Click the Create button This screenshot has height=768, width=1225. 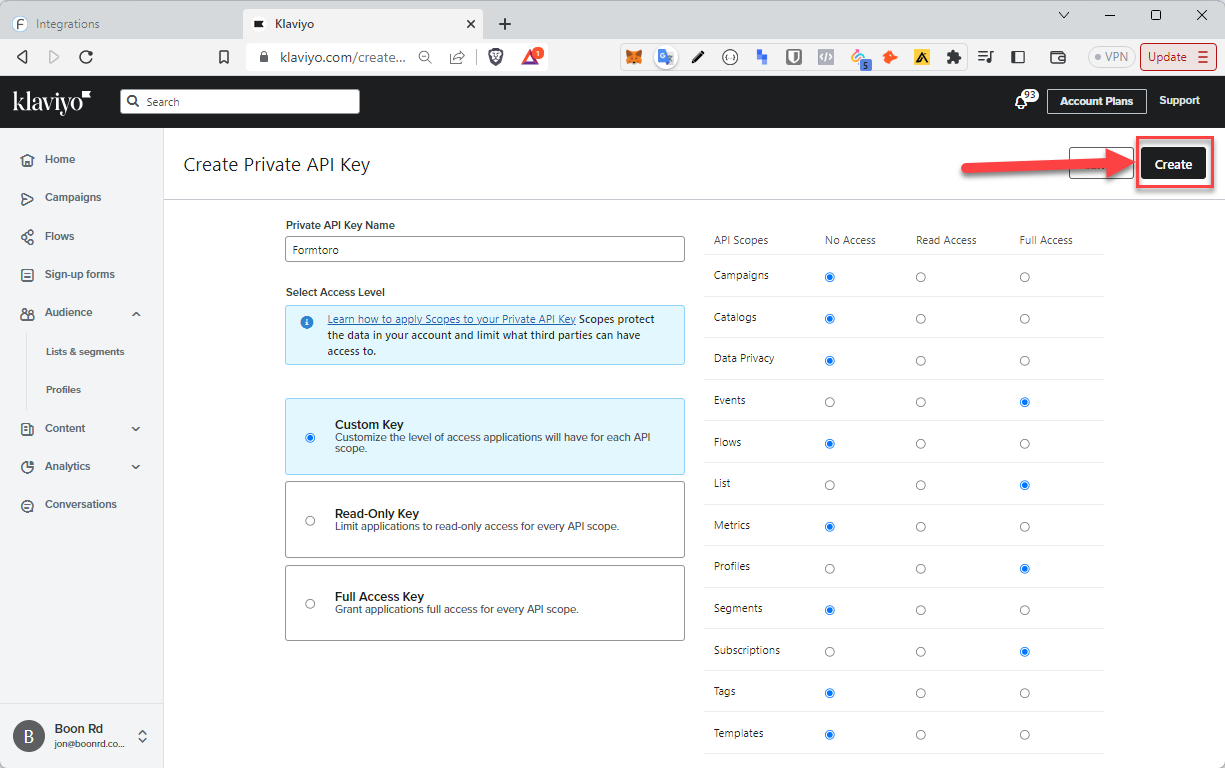coord(1173,164)
